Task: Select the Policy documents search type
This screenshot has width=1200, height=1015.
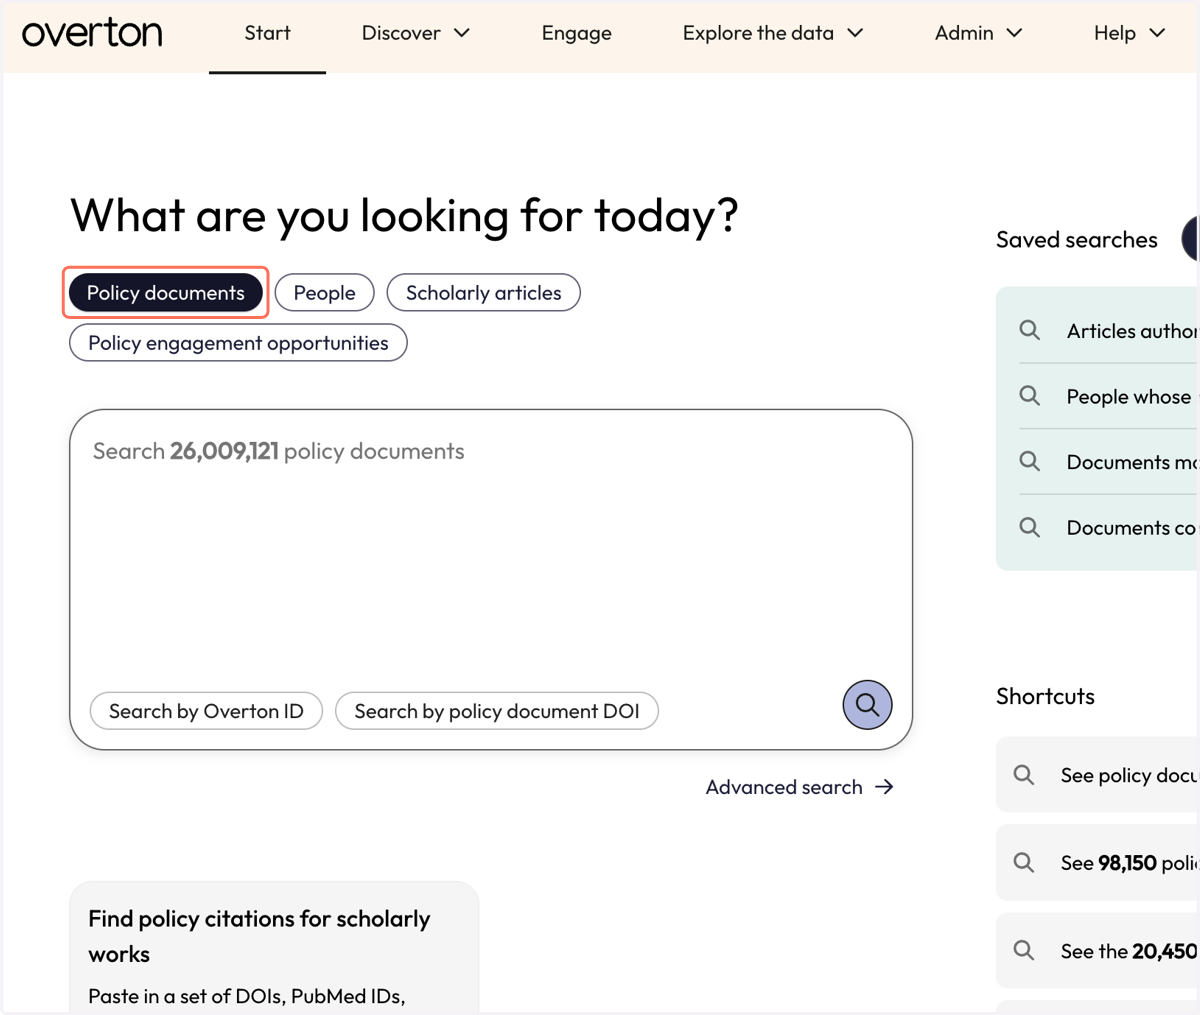Action: click(166, 293)
